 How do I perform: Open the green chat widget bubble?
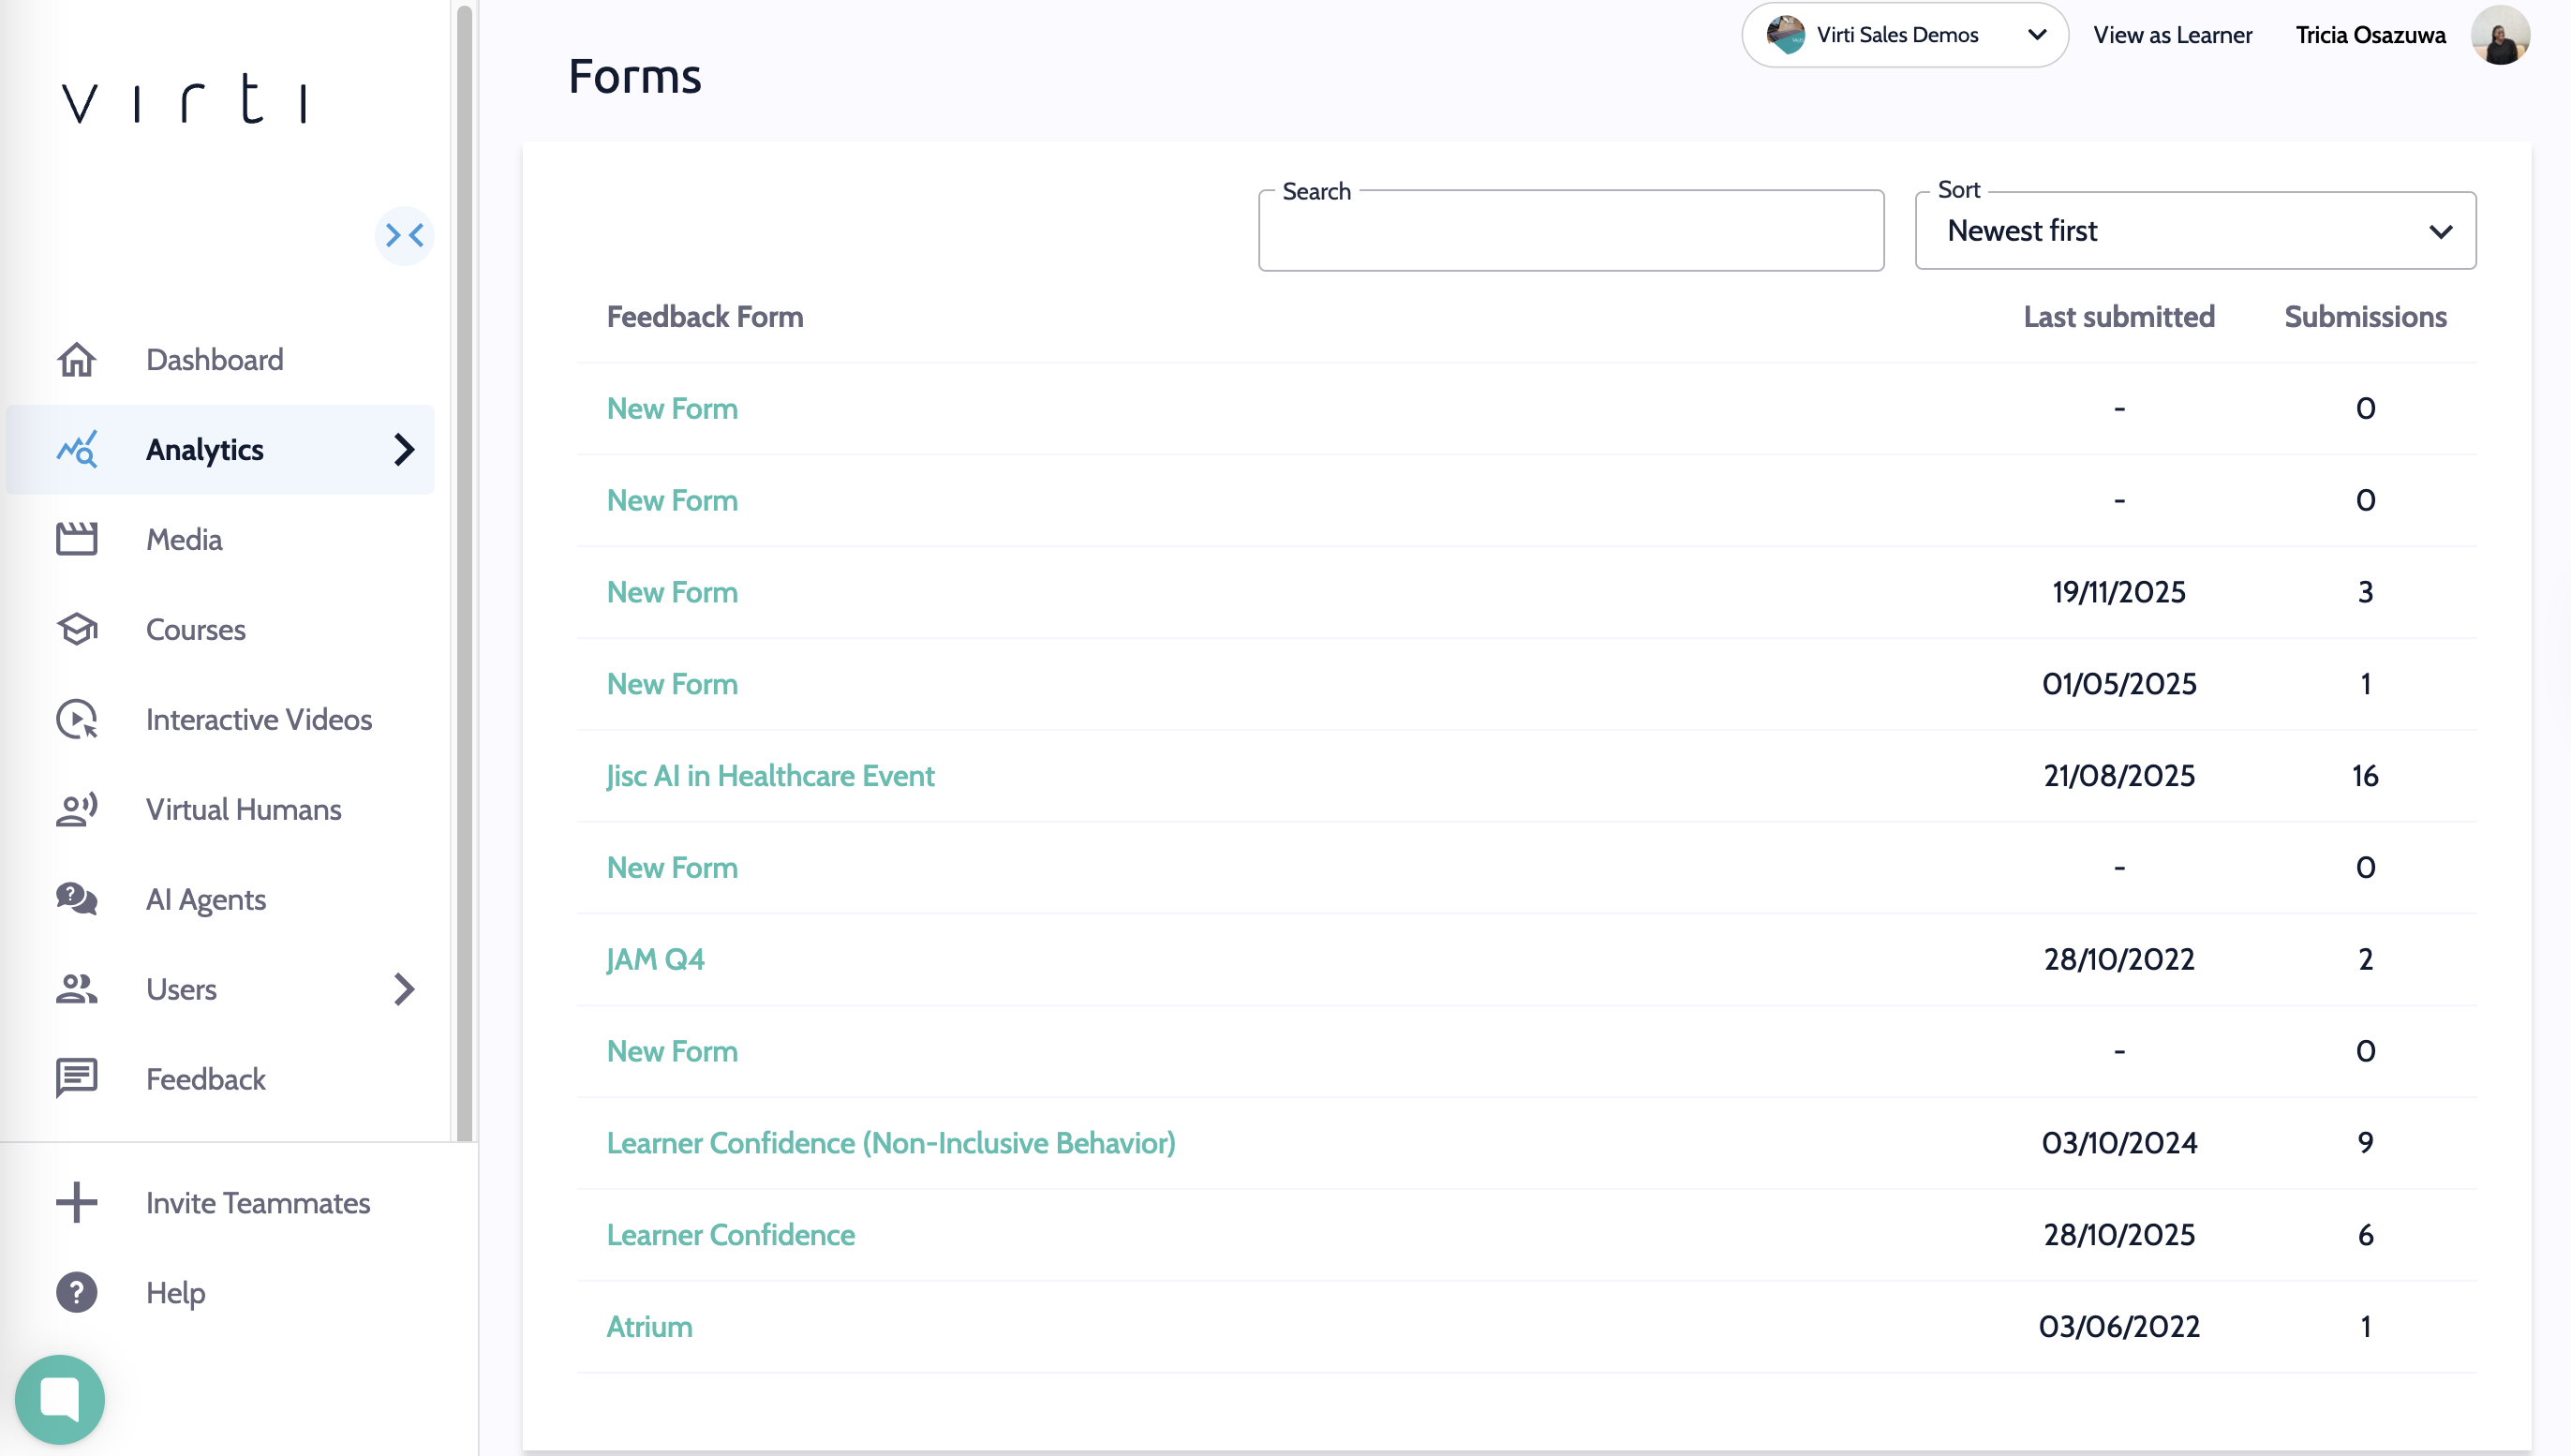tap(60, 1398)
